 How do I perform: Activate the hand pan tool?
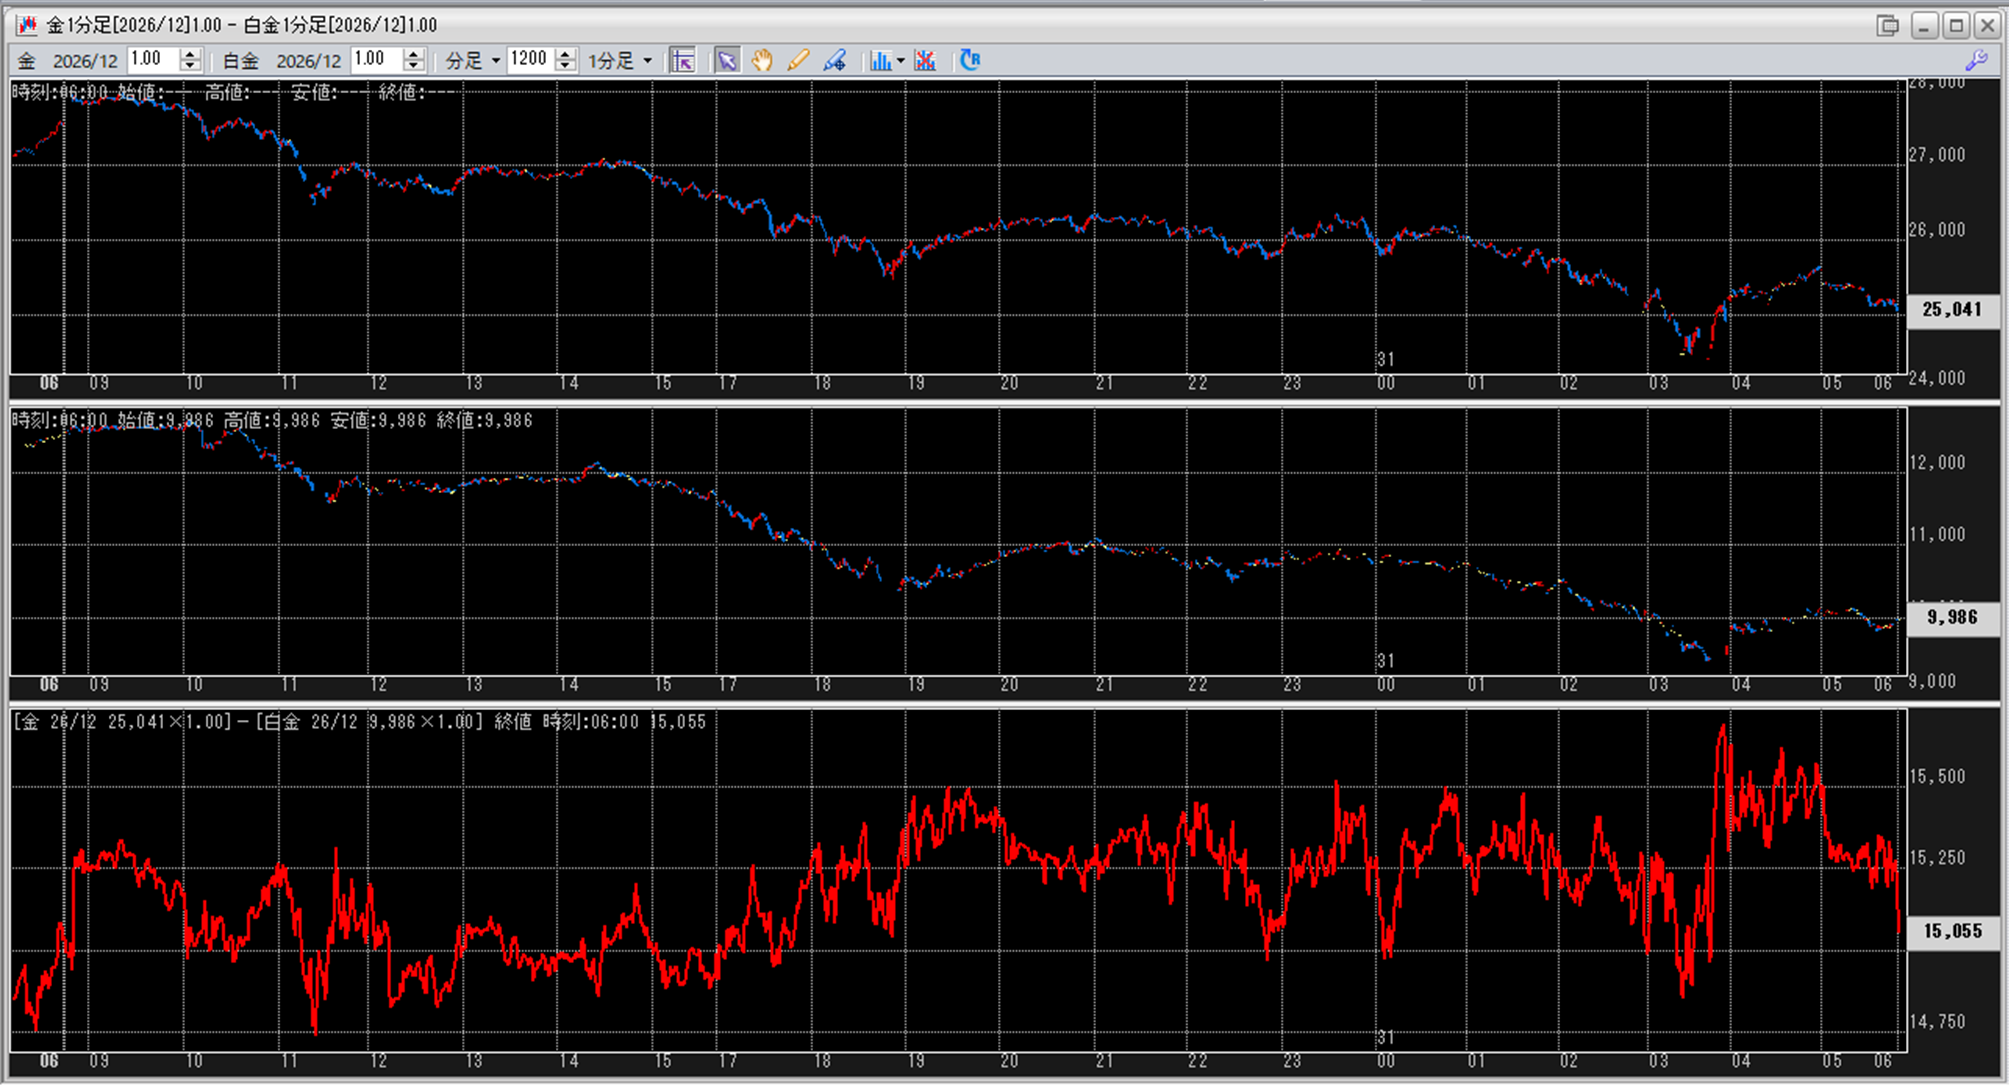[762, 61]
